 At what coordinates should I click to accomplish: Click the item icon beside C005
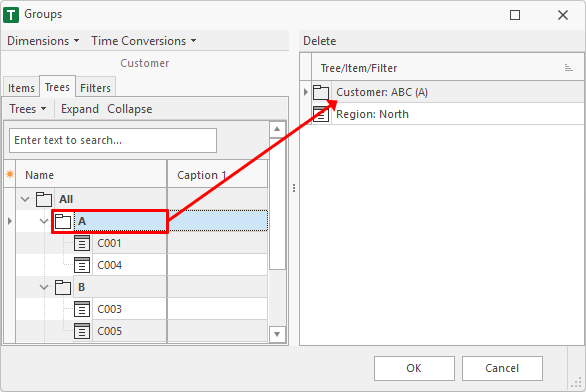point(82,331)
